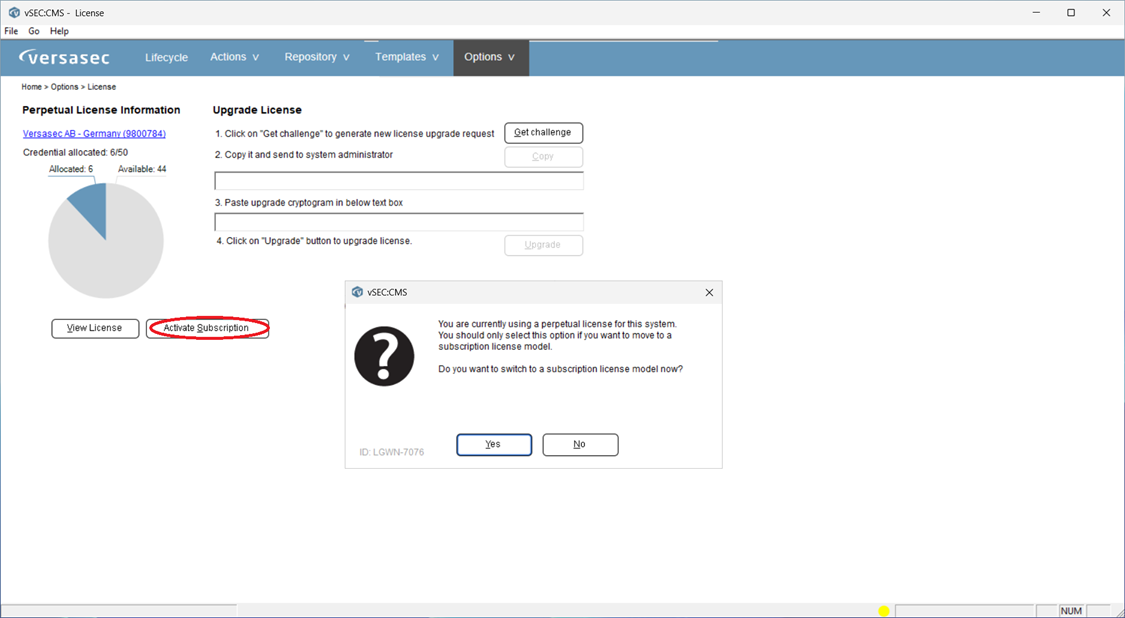The height and width of the screenshot is (618, 1125).
Task: Click the Get challenge button
Action: (x=544, y=133)
